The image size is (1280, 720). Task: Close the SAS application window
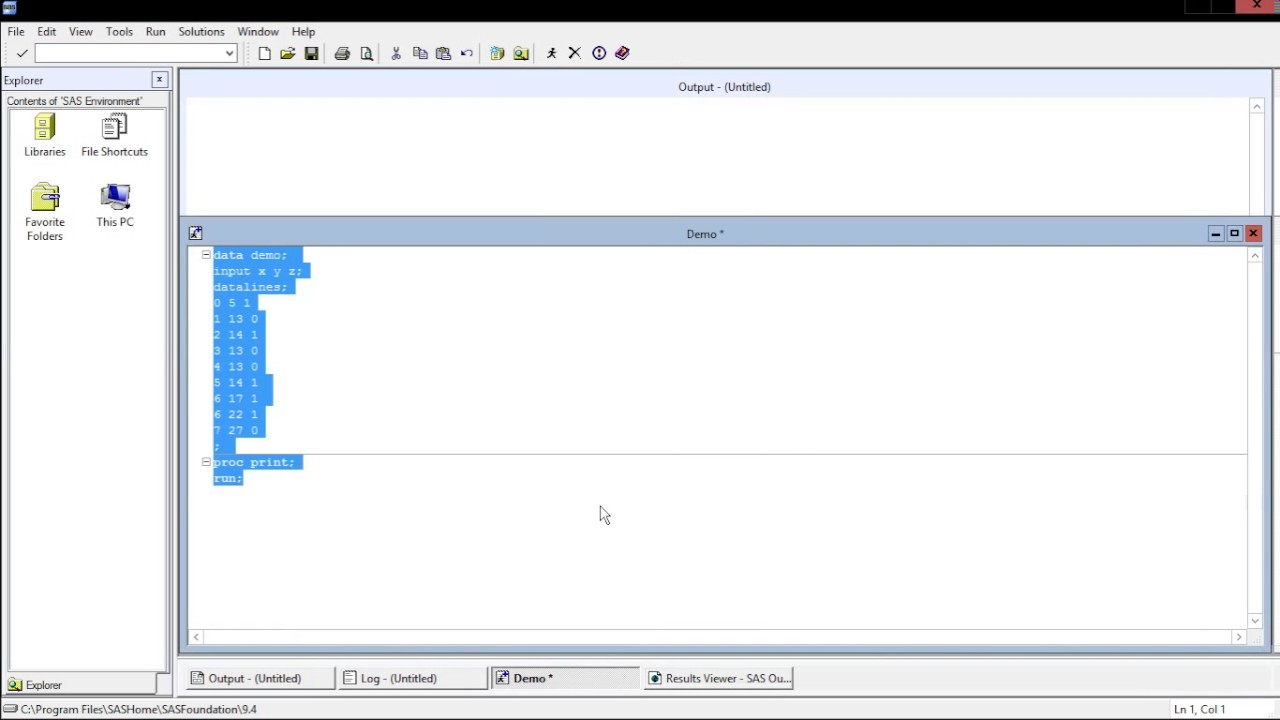coord(1257,6)
